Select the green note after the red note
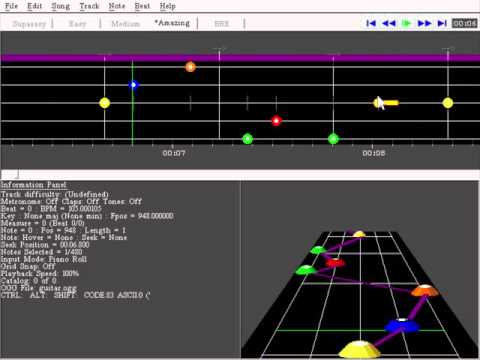 point(333,139)
